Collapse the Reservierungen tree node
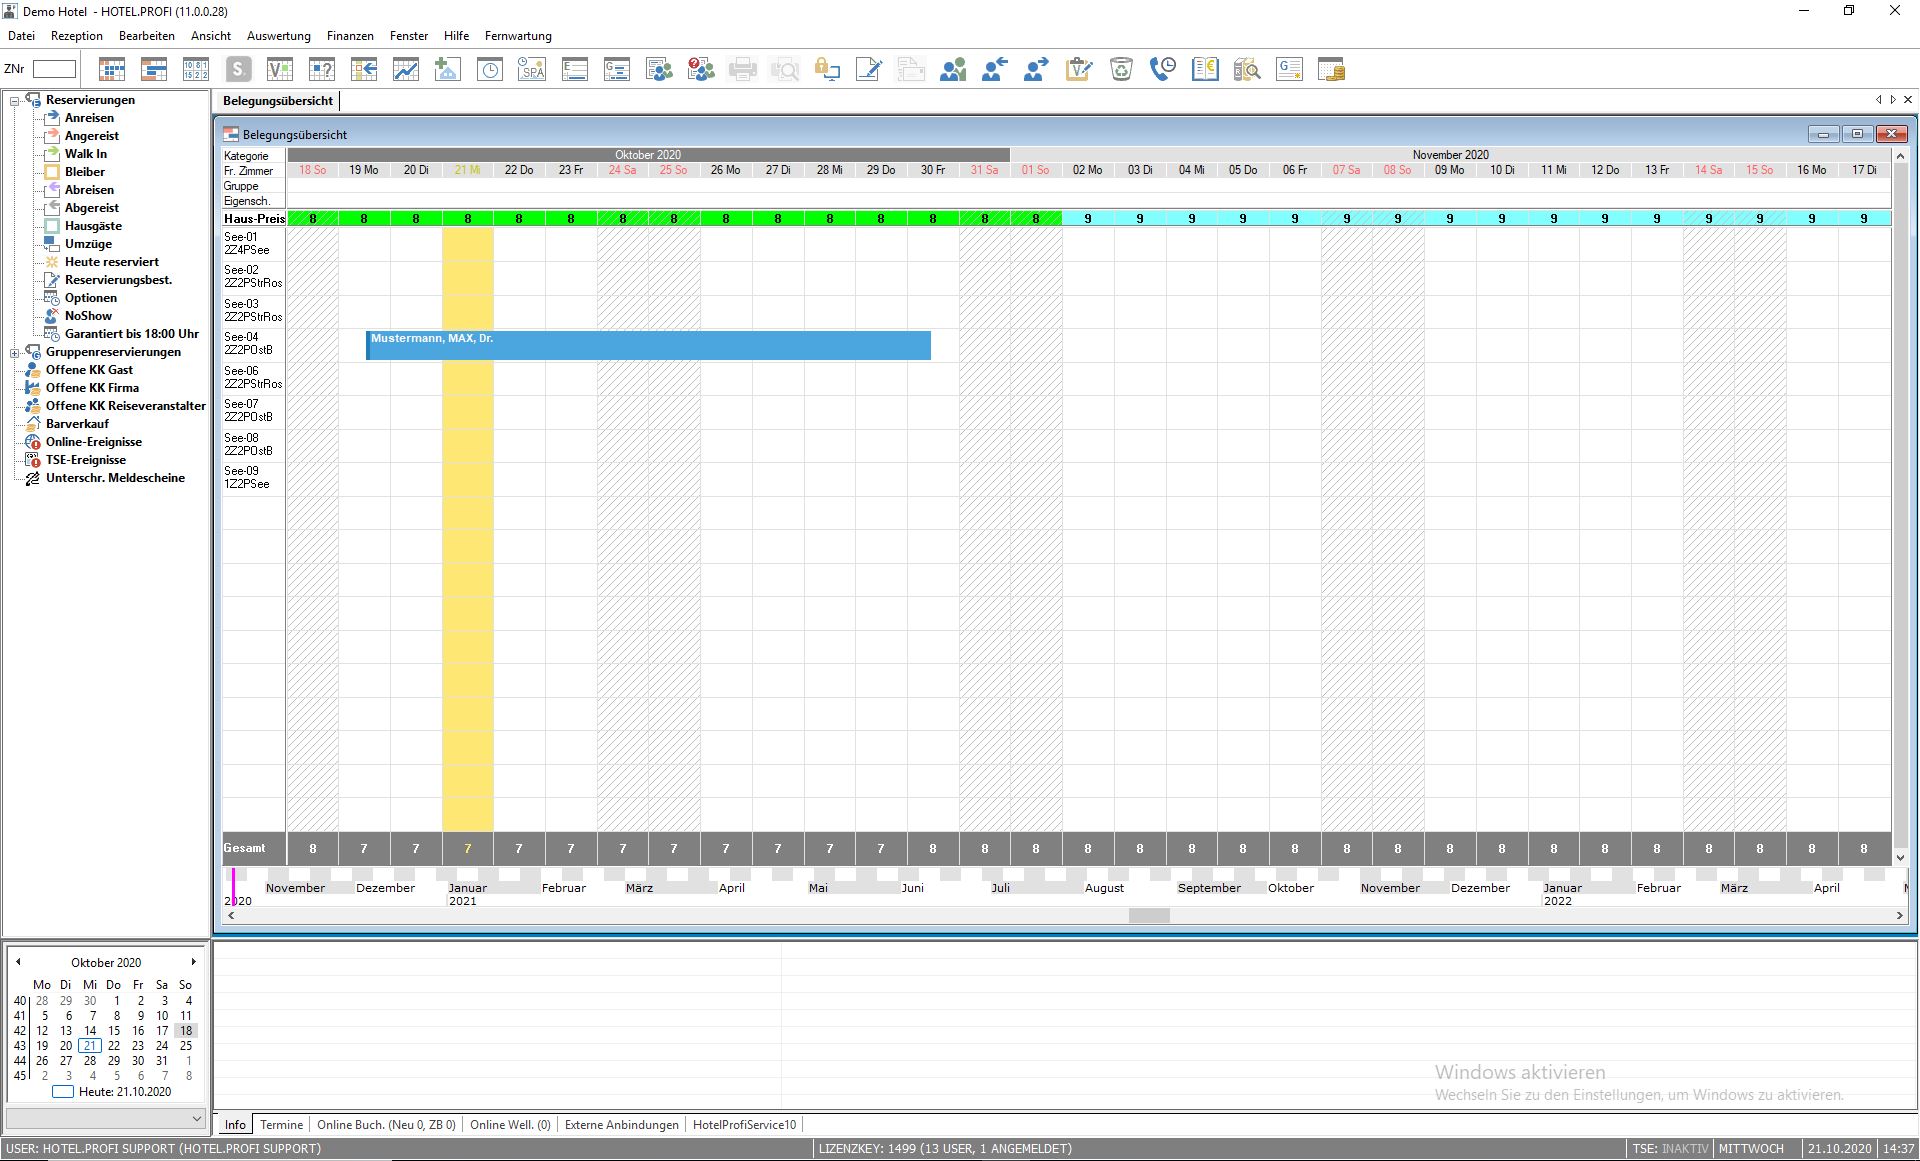 coord(15,100)
